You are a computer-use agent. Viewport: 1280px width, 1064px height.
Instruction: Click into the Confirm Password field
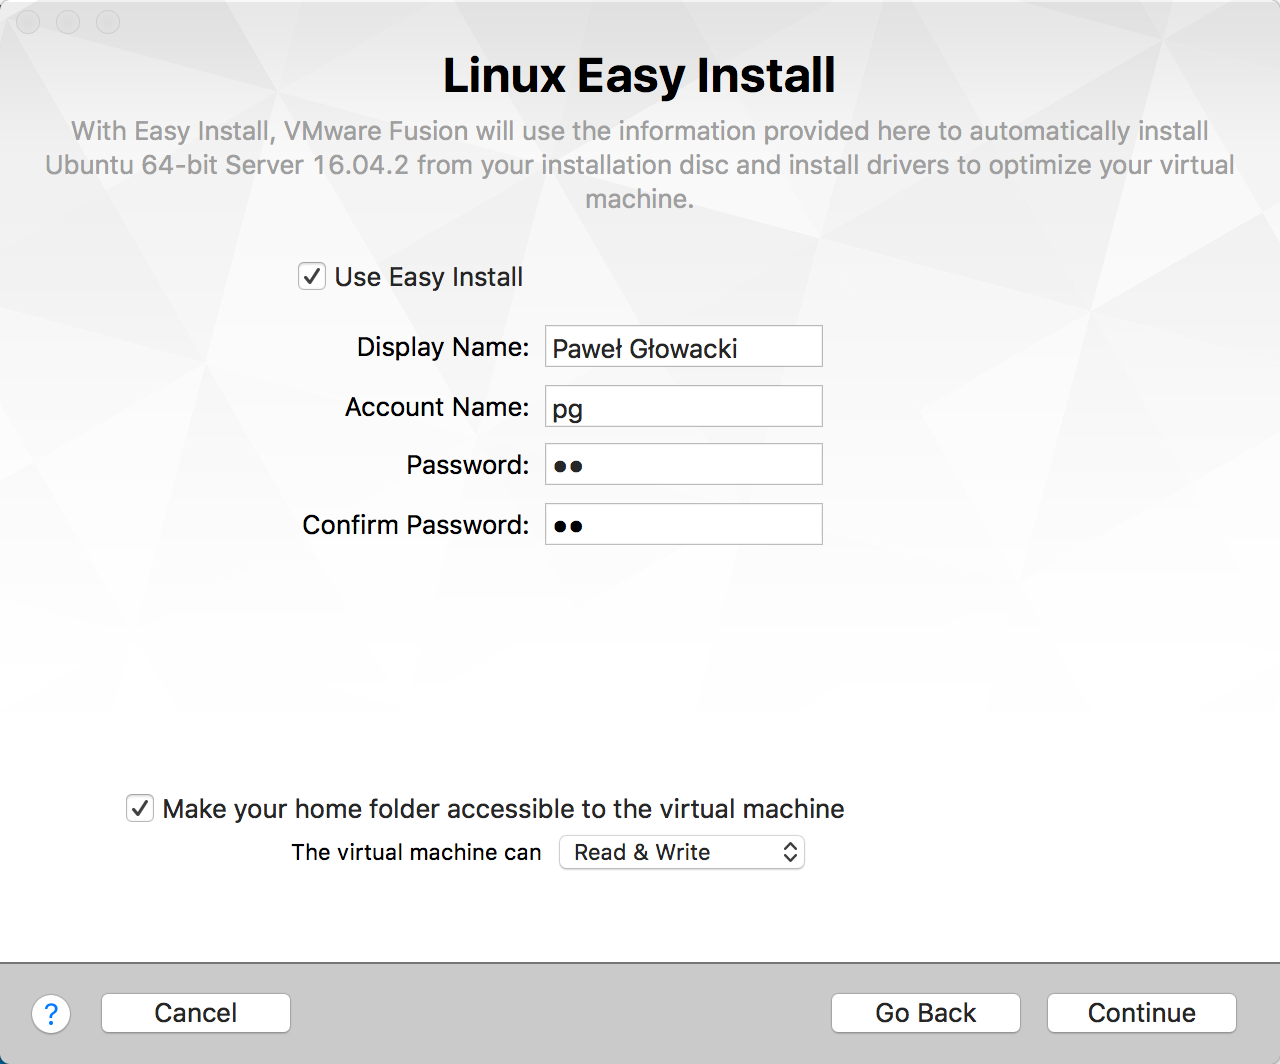click(x=683, y=525)
